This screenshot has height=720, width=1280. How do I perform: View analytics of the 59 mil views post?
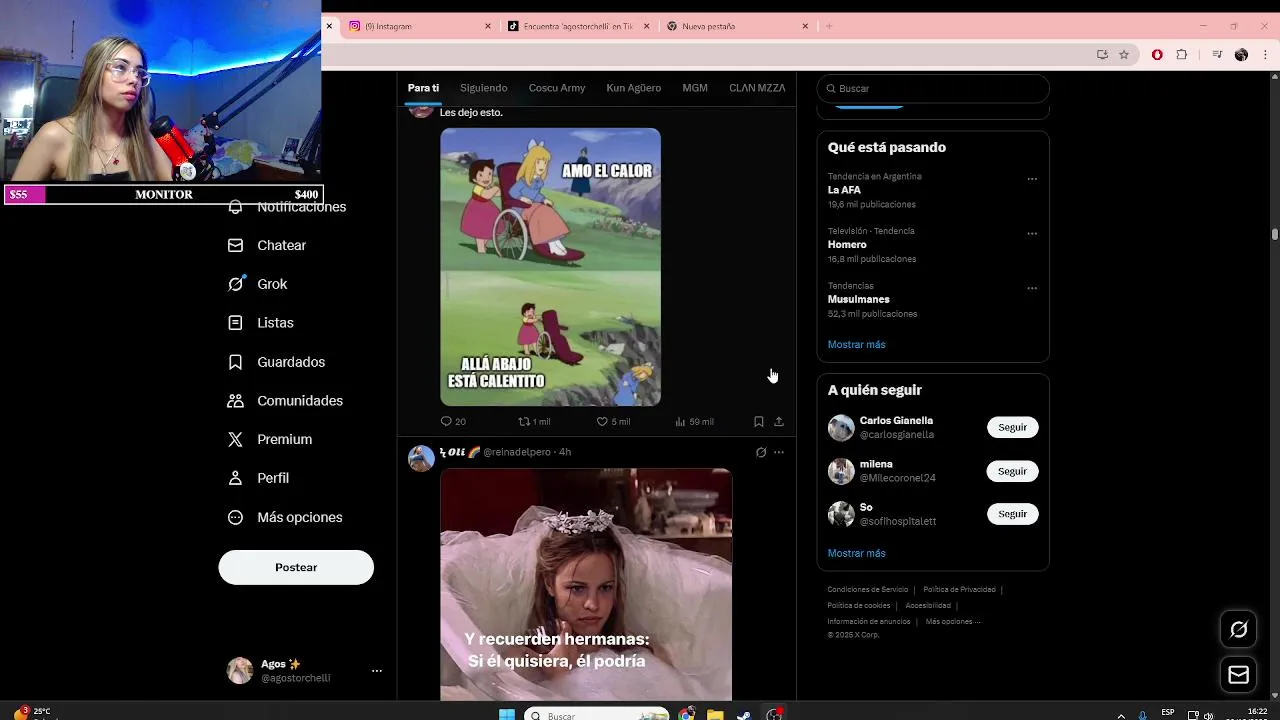point(694,422)
